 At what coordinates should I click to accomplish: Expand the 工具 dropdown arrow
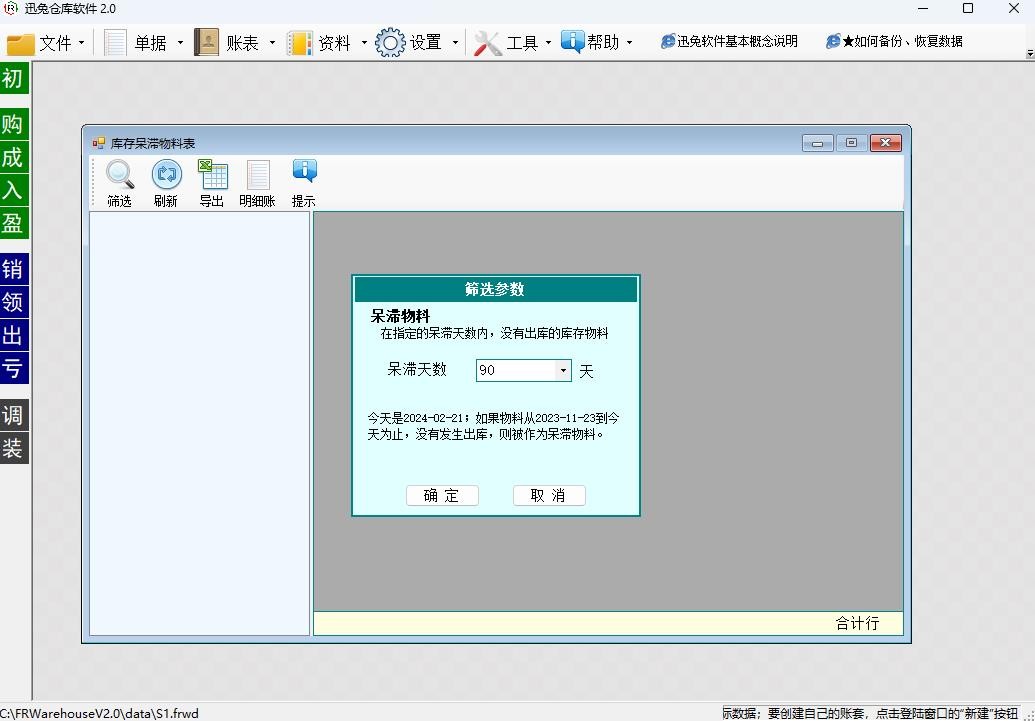pos(548,43)
